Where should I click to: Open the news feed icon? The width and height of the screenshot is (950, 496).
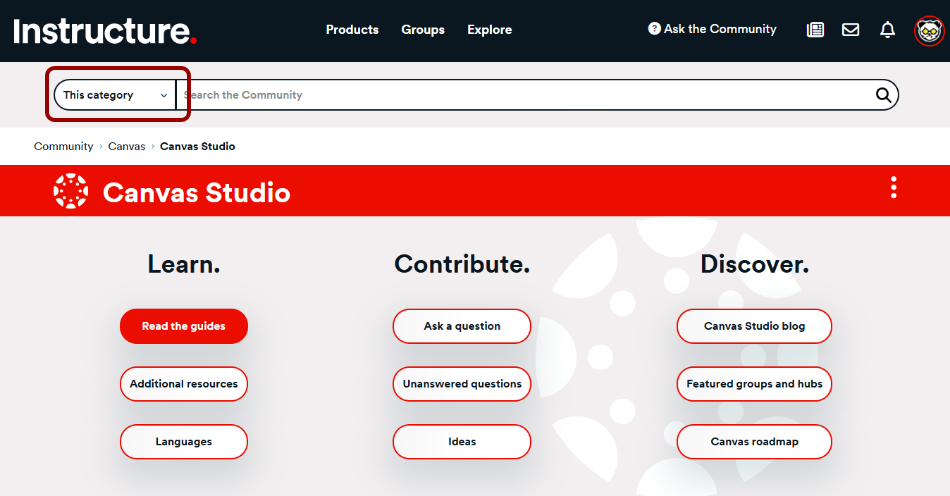815,30
